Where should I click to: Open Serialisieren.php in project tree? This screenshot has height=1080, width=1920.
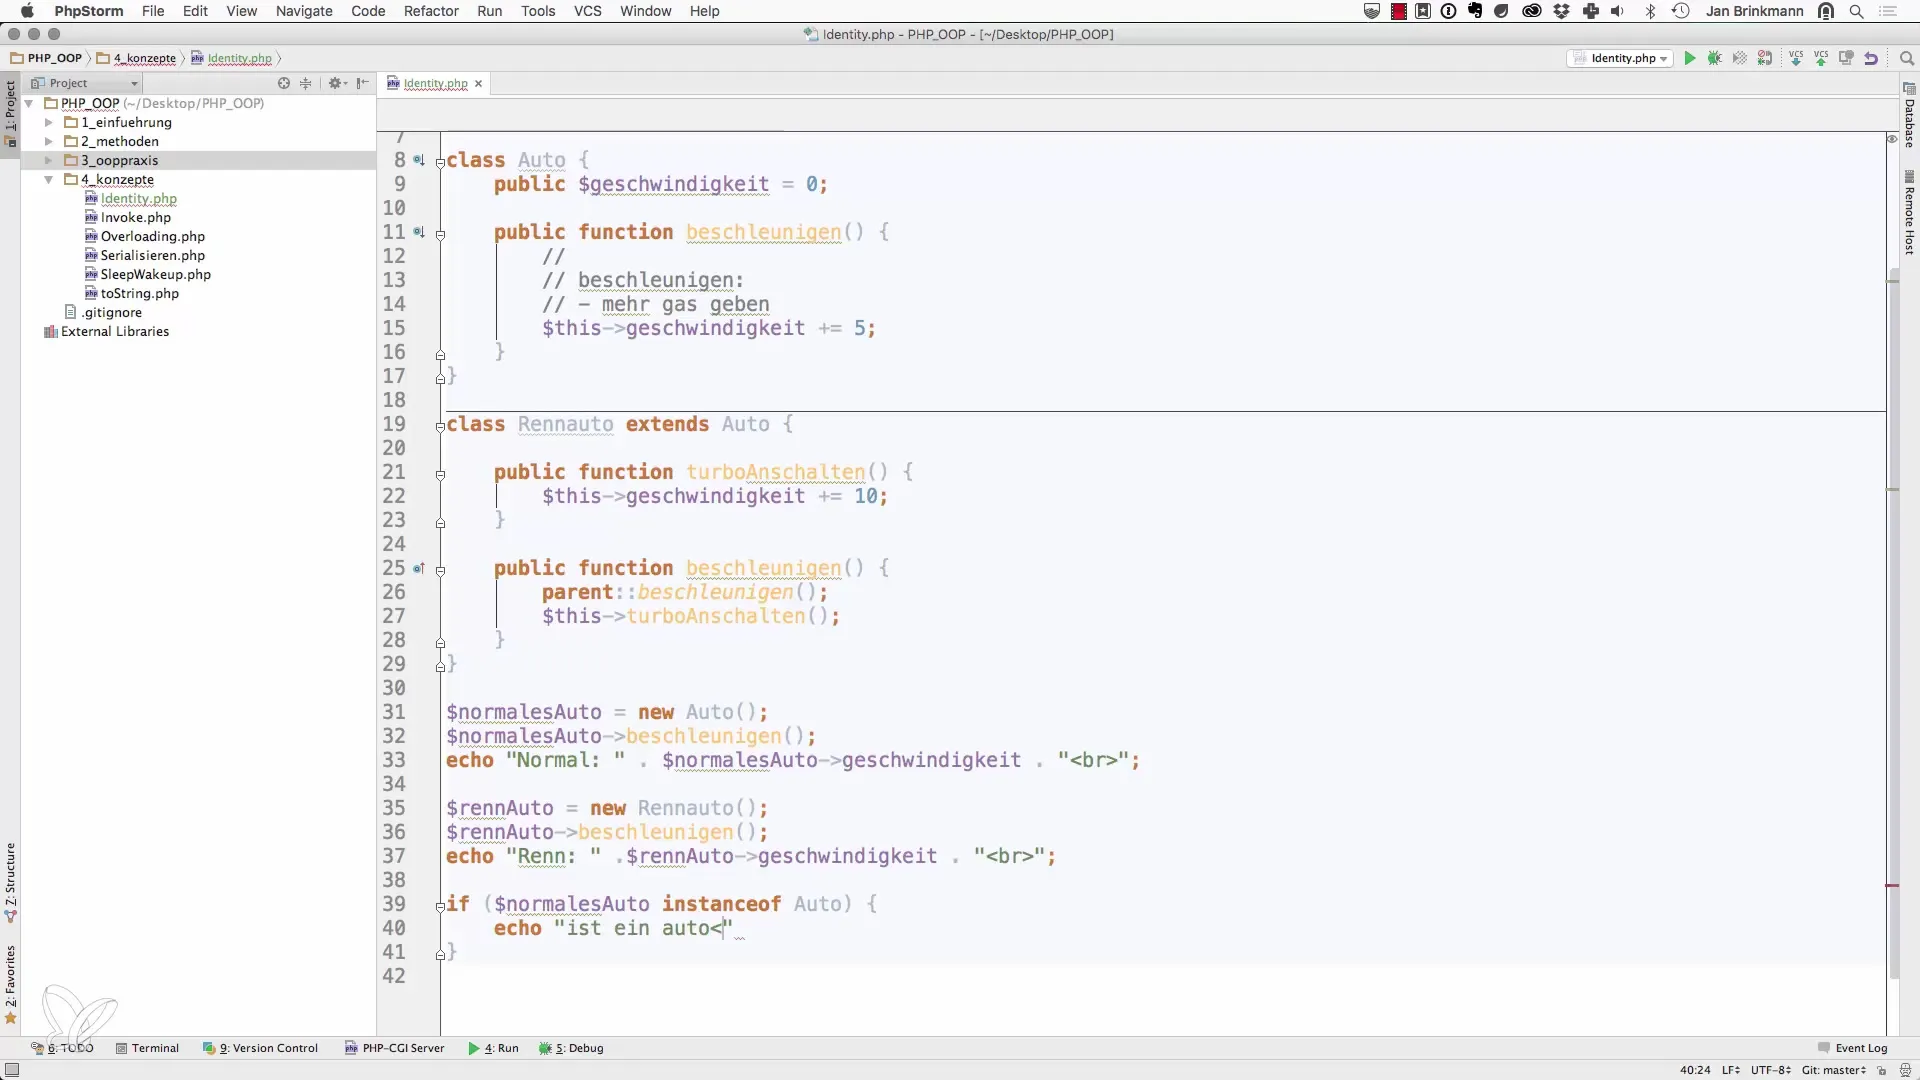click(x=145, y=255)
